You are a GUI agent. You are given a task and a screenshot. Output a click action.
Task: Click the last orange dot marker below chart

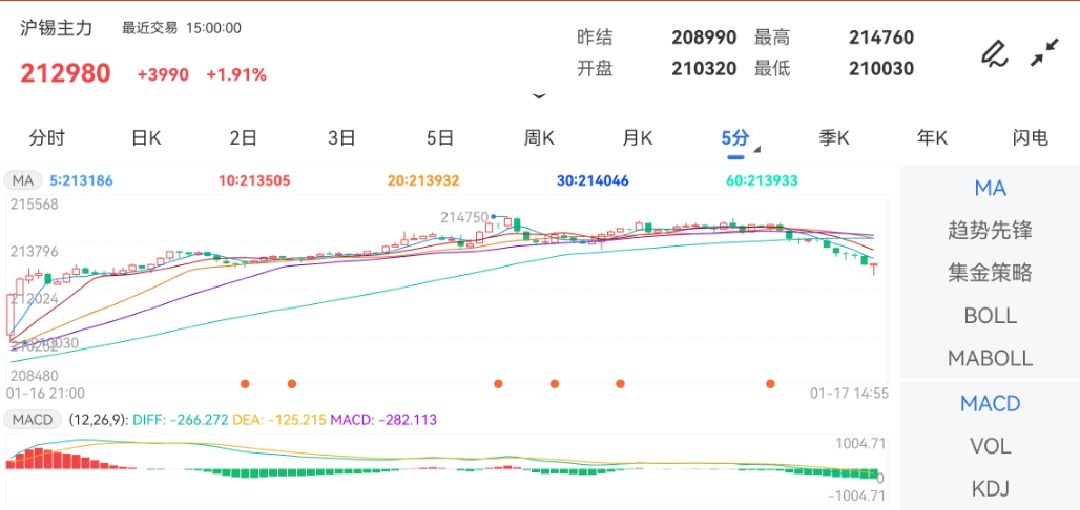pos(770,384)
